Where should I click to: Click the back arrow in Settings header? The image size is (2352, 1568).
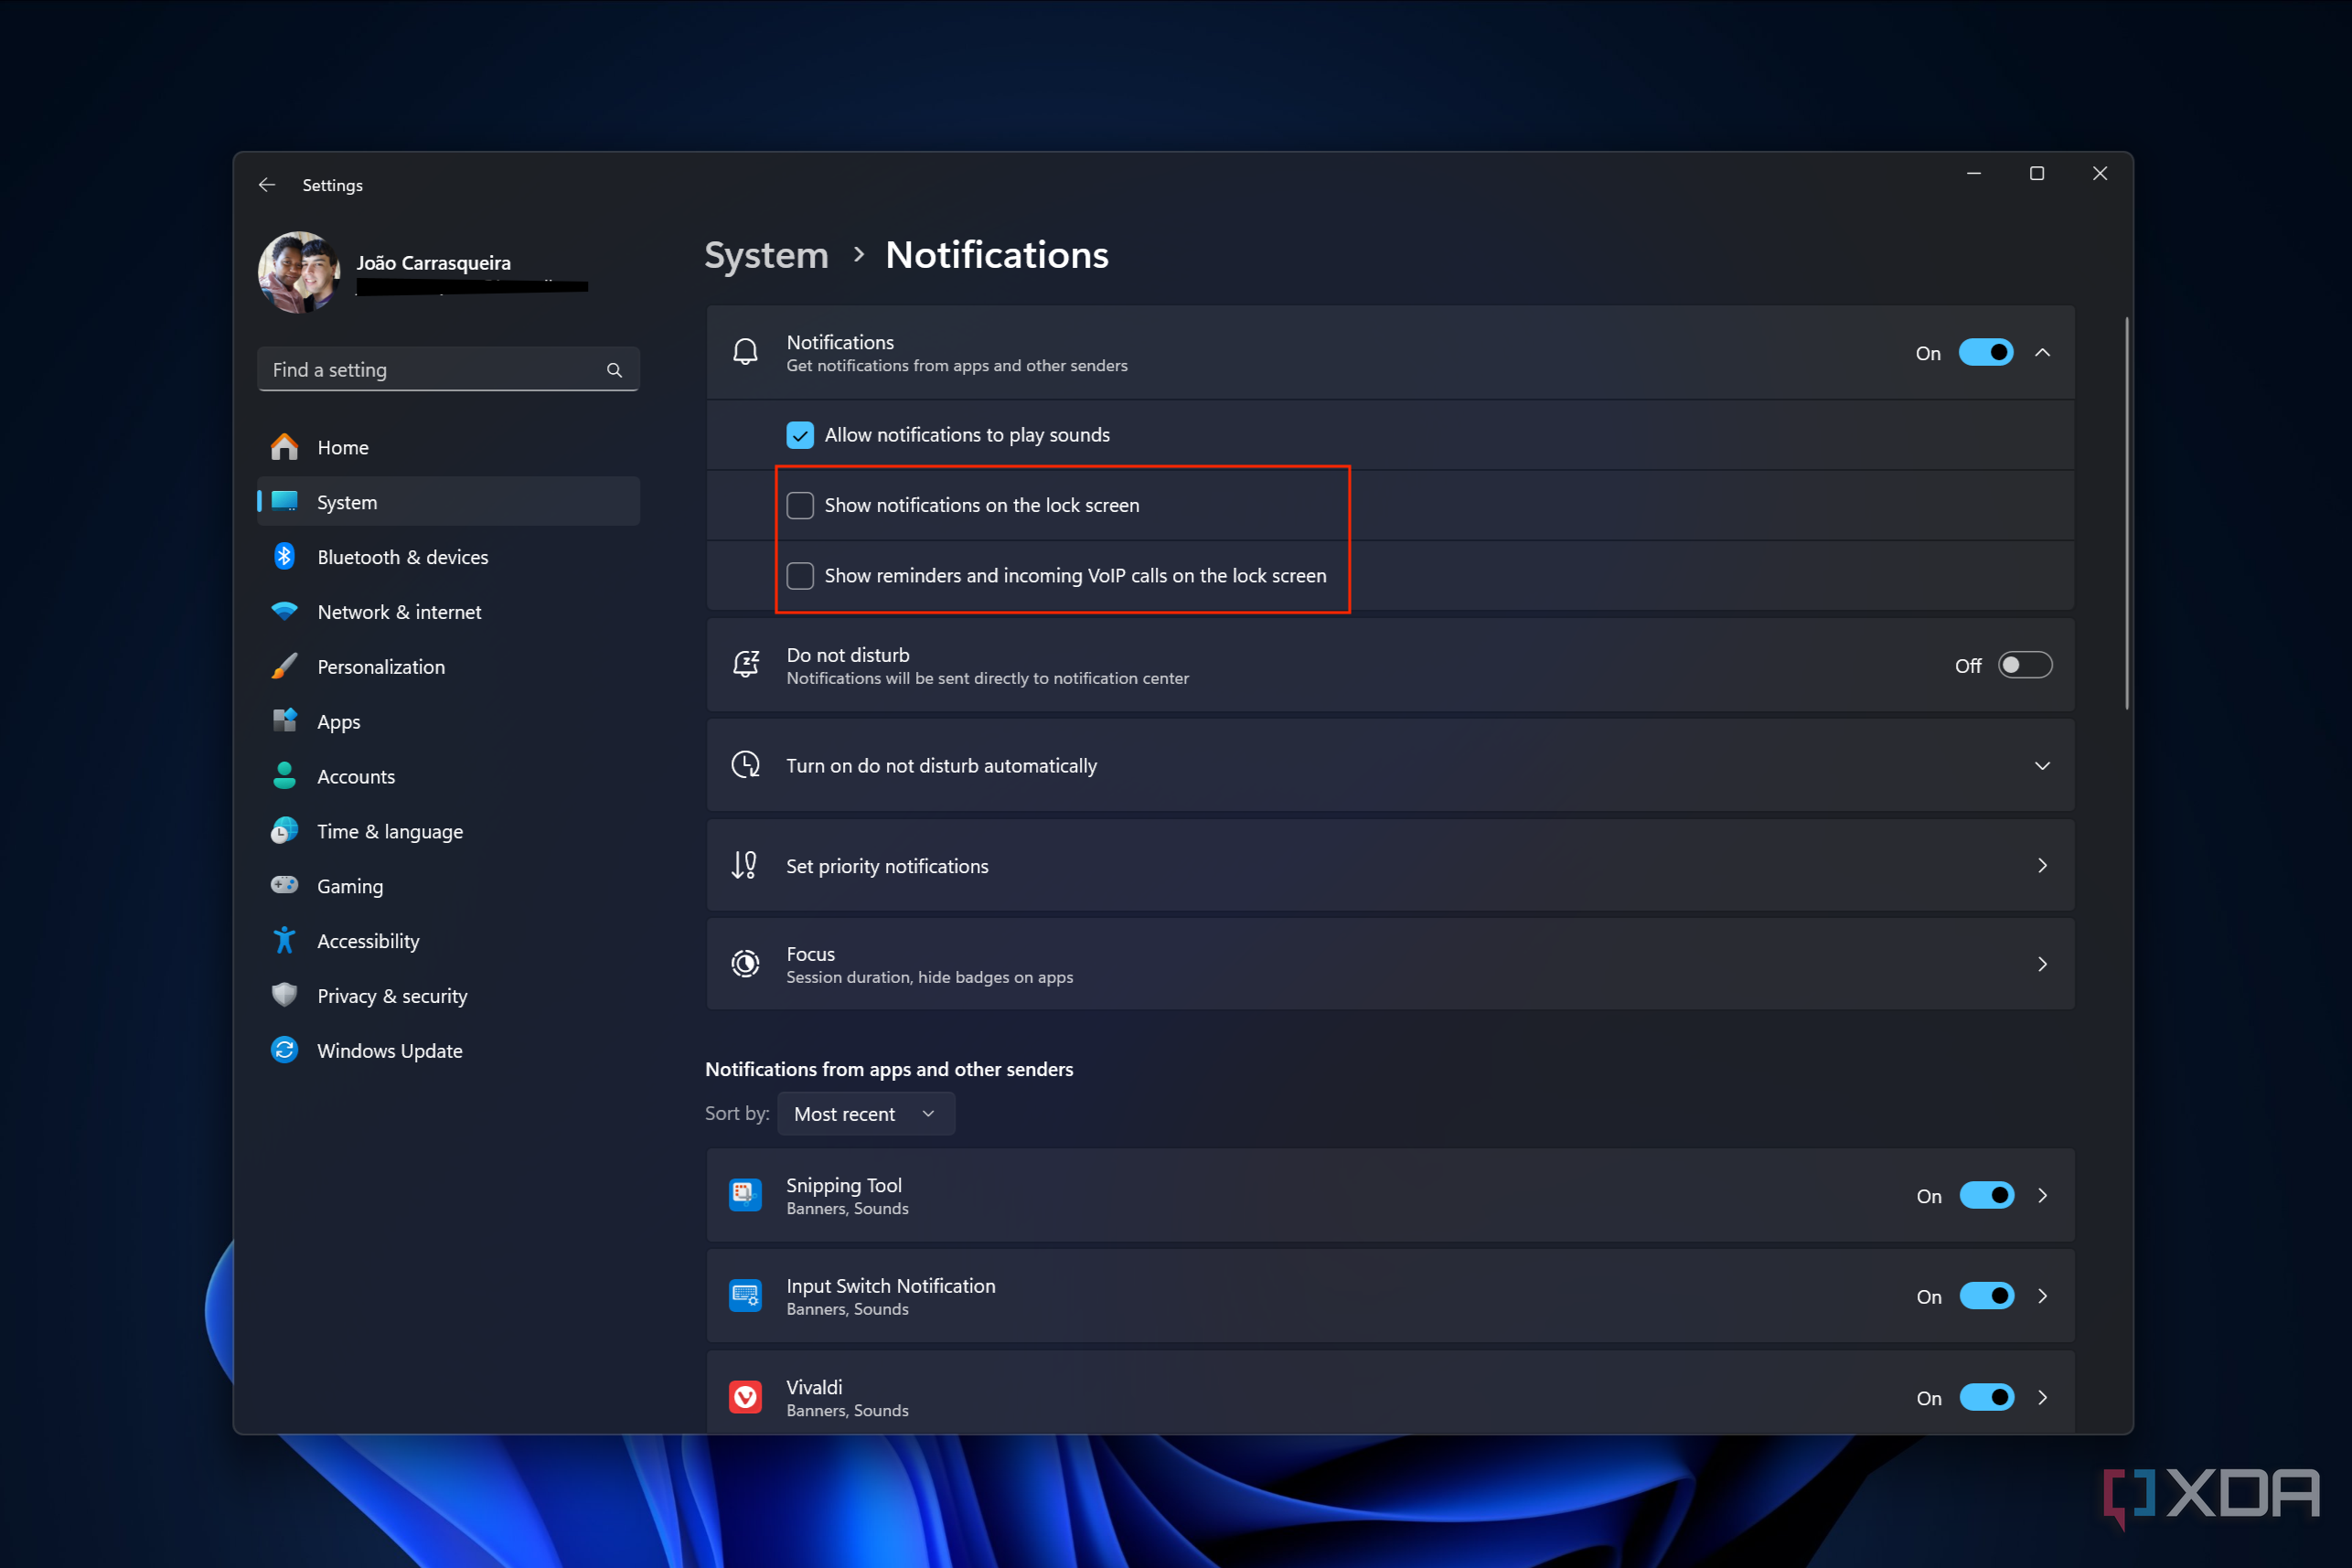tap(267, 185)
